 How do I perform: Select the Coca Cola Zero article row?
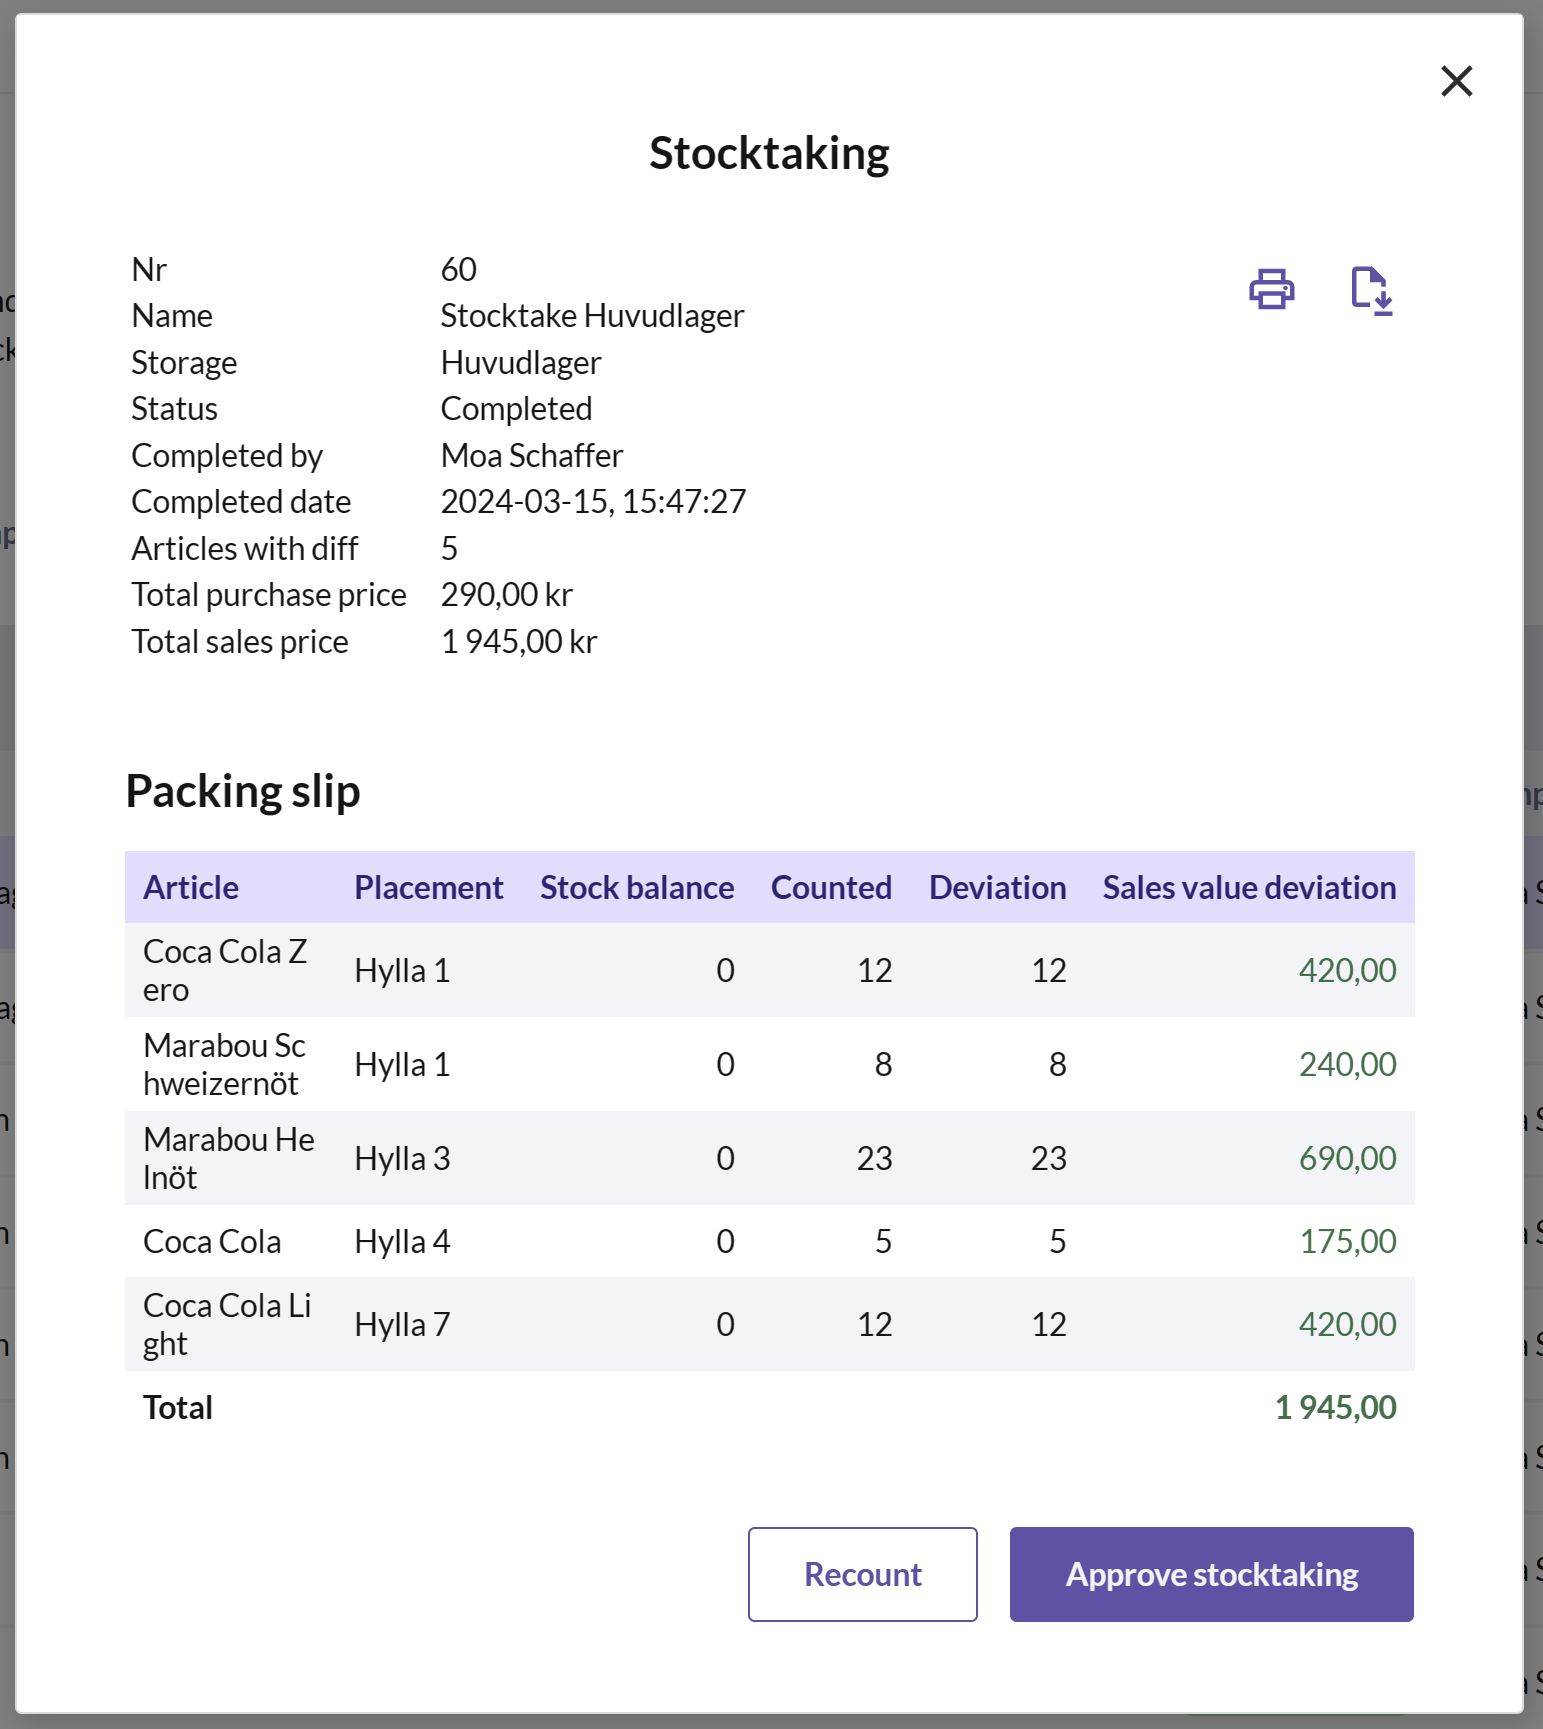(770, 970)
